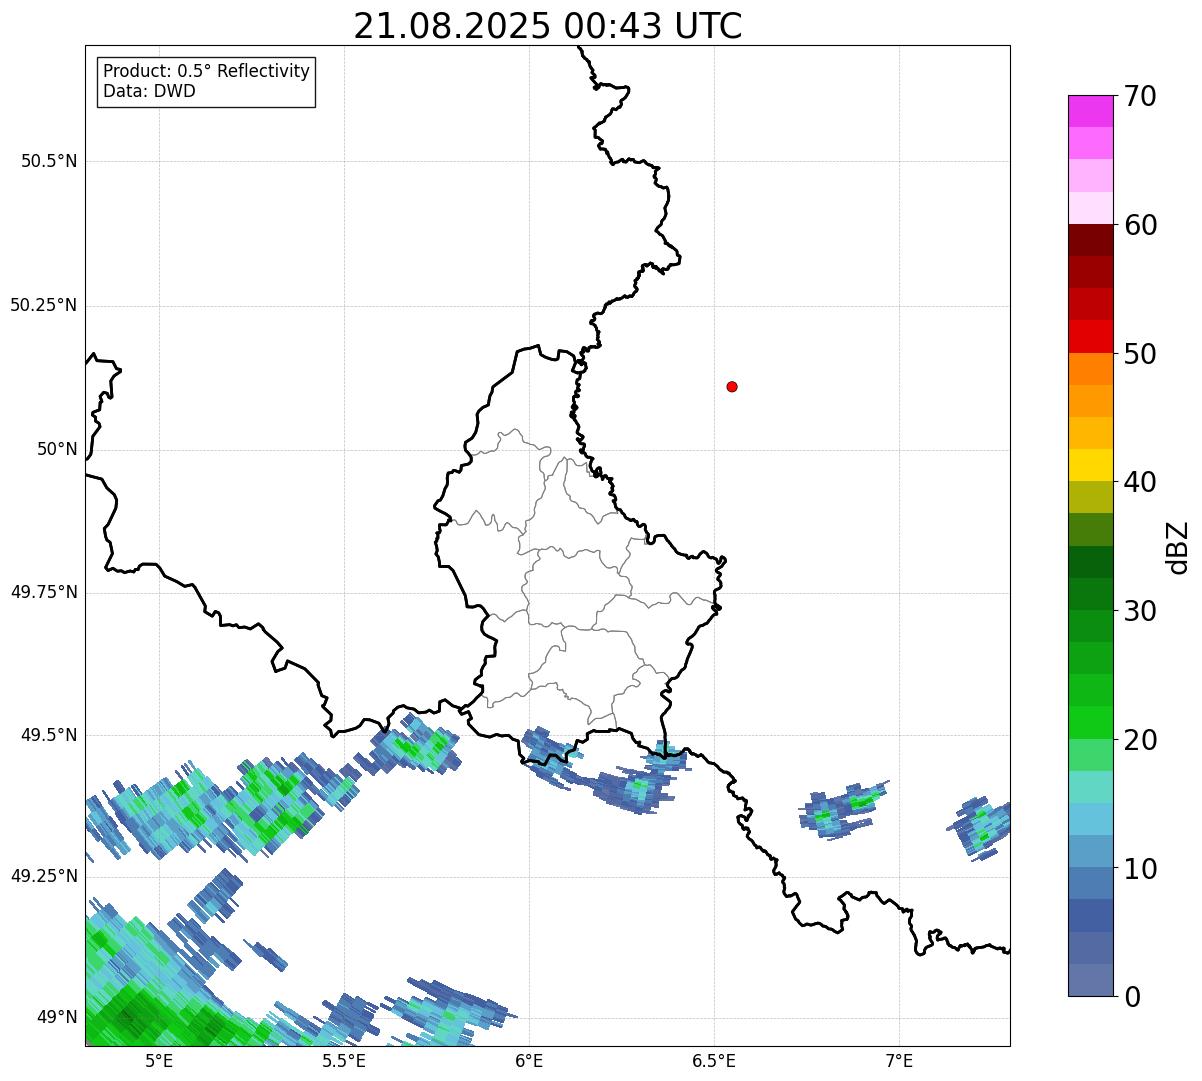
Task: Click the 'dBZ' colorbar label
Action: 1178,547
